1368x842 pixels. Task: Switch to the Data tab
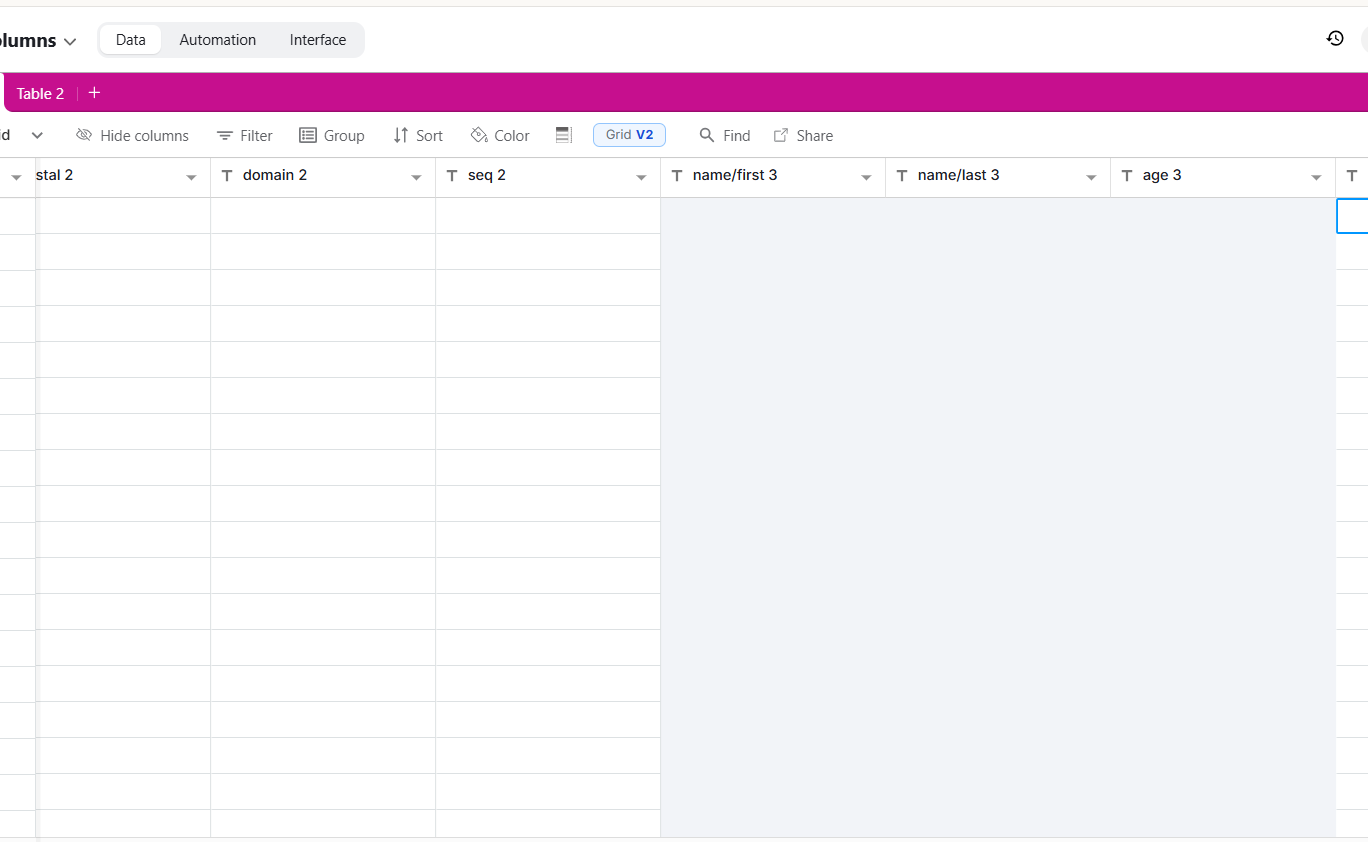[130, 40]
